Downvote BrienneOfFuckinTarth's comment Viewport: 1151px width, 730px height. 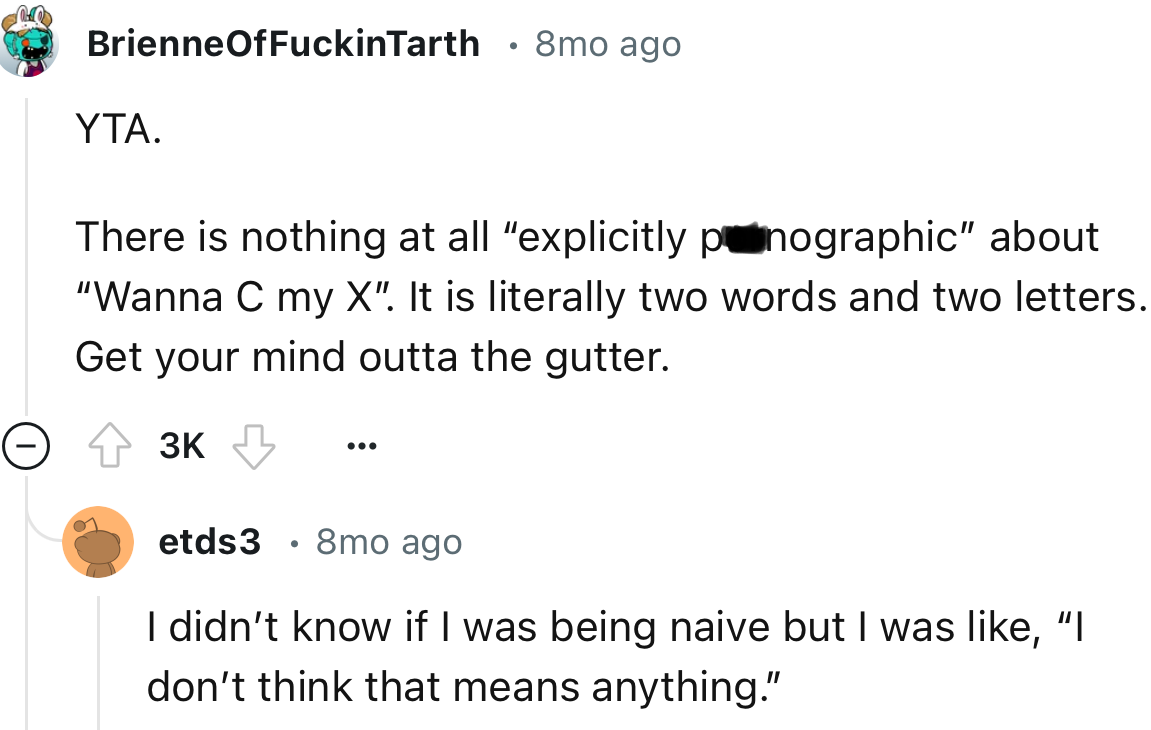click(x=256, y=446)
